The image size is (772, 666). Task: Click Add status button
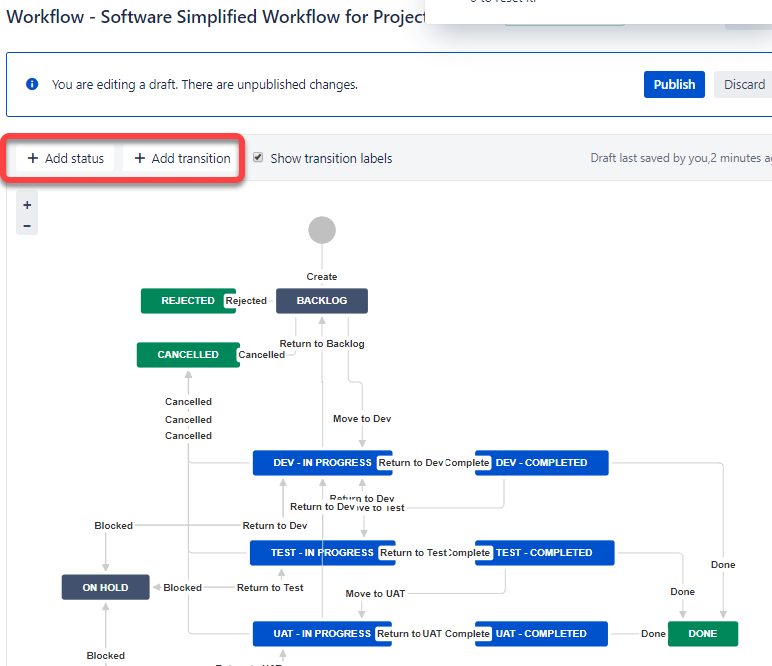pos(65,159)
